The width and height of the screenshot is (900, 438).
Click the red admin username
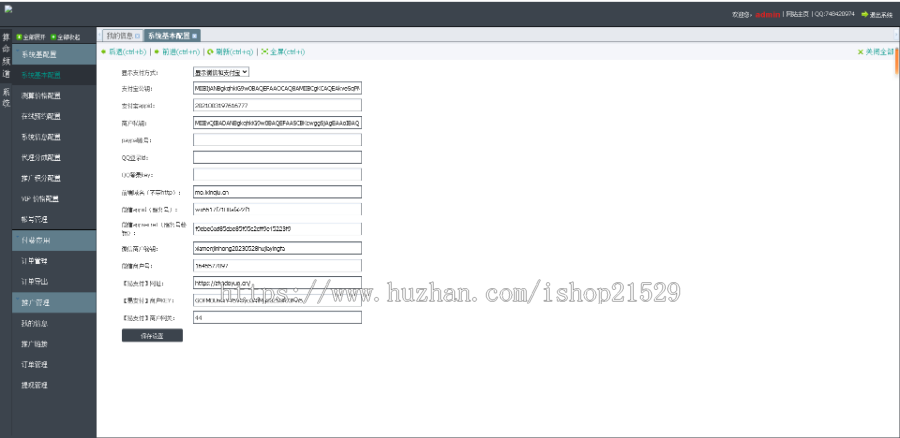point(767,14)
